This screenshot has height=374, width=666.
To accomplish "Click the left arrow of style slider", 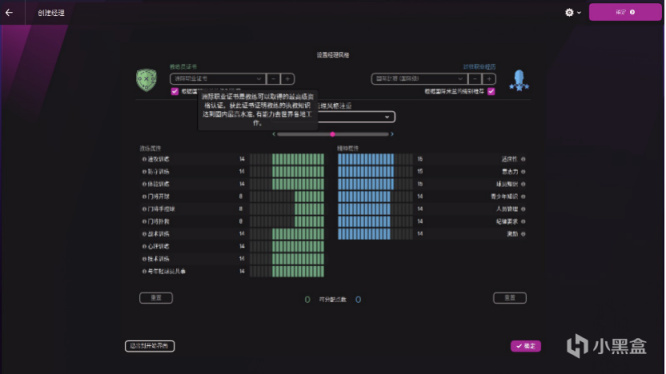I will point(274,134).
